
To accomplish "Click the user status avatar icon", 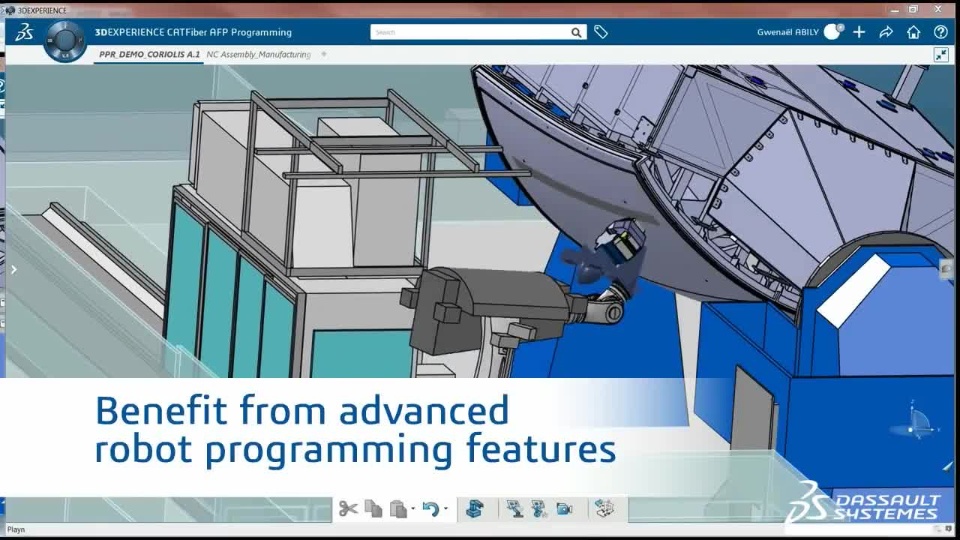I will [833, 32].
